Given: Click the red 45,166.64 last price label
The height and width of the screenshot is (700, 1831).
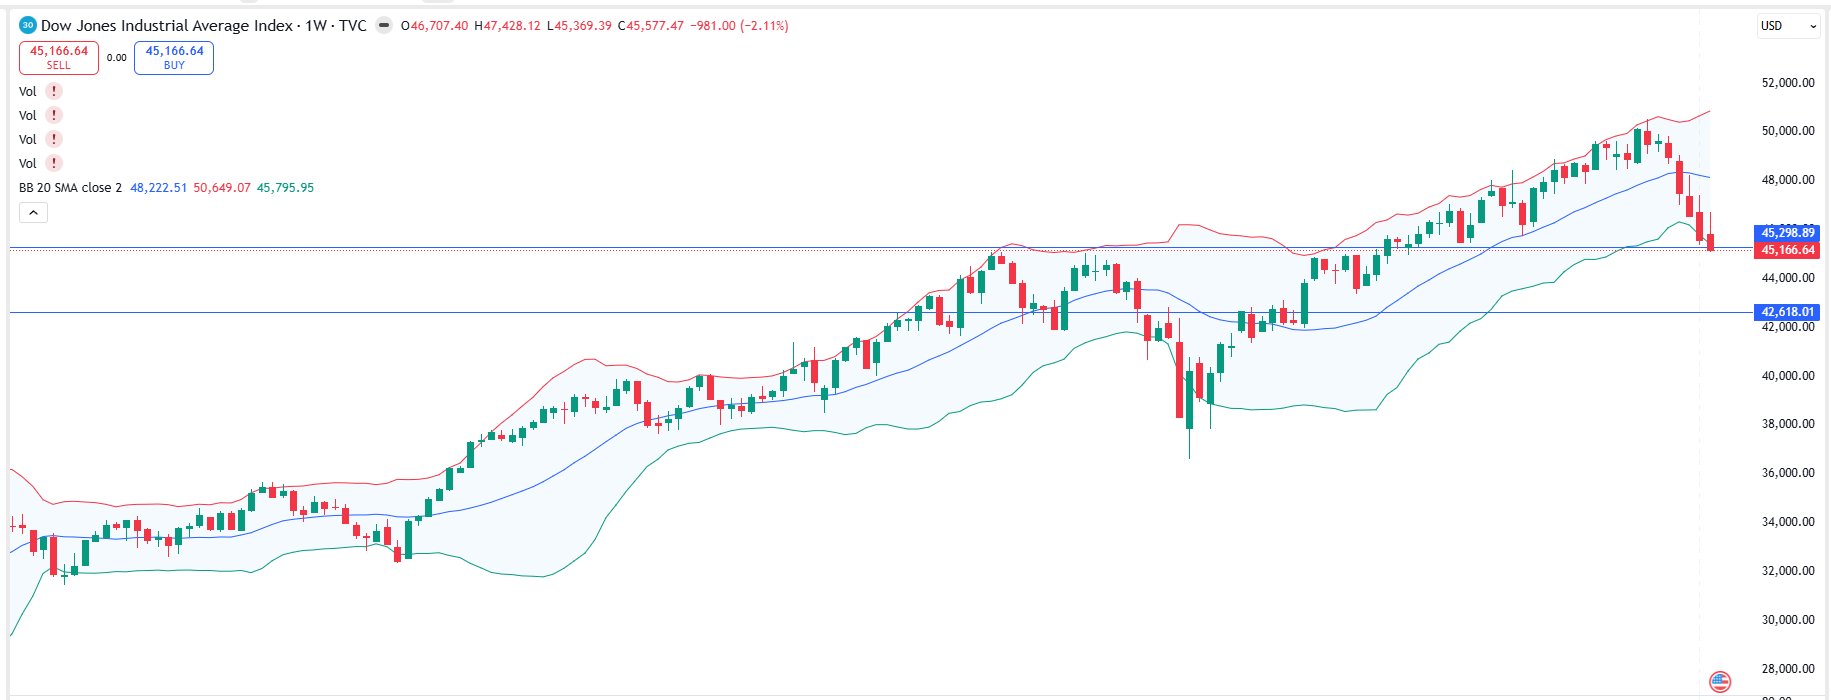Looking at the screenshot, I should (1787, 250).
